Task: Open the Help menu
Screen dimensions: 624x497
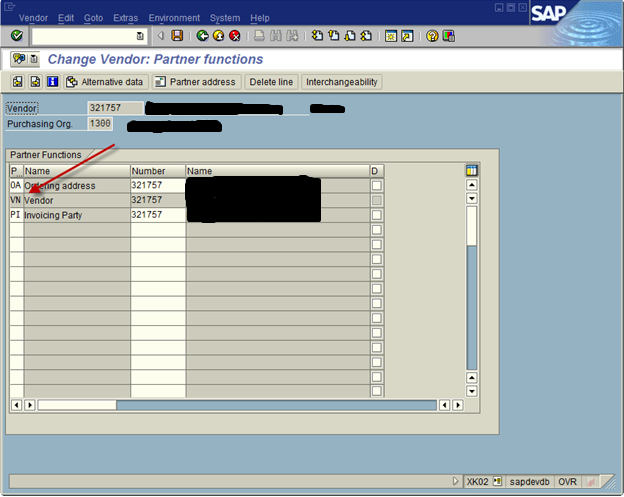Action: coord(260,18)
